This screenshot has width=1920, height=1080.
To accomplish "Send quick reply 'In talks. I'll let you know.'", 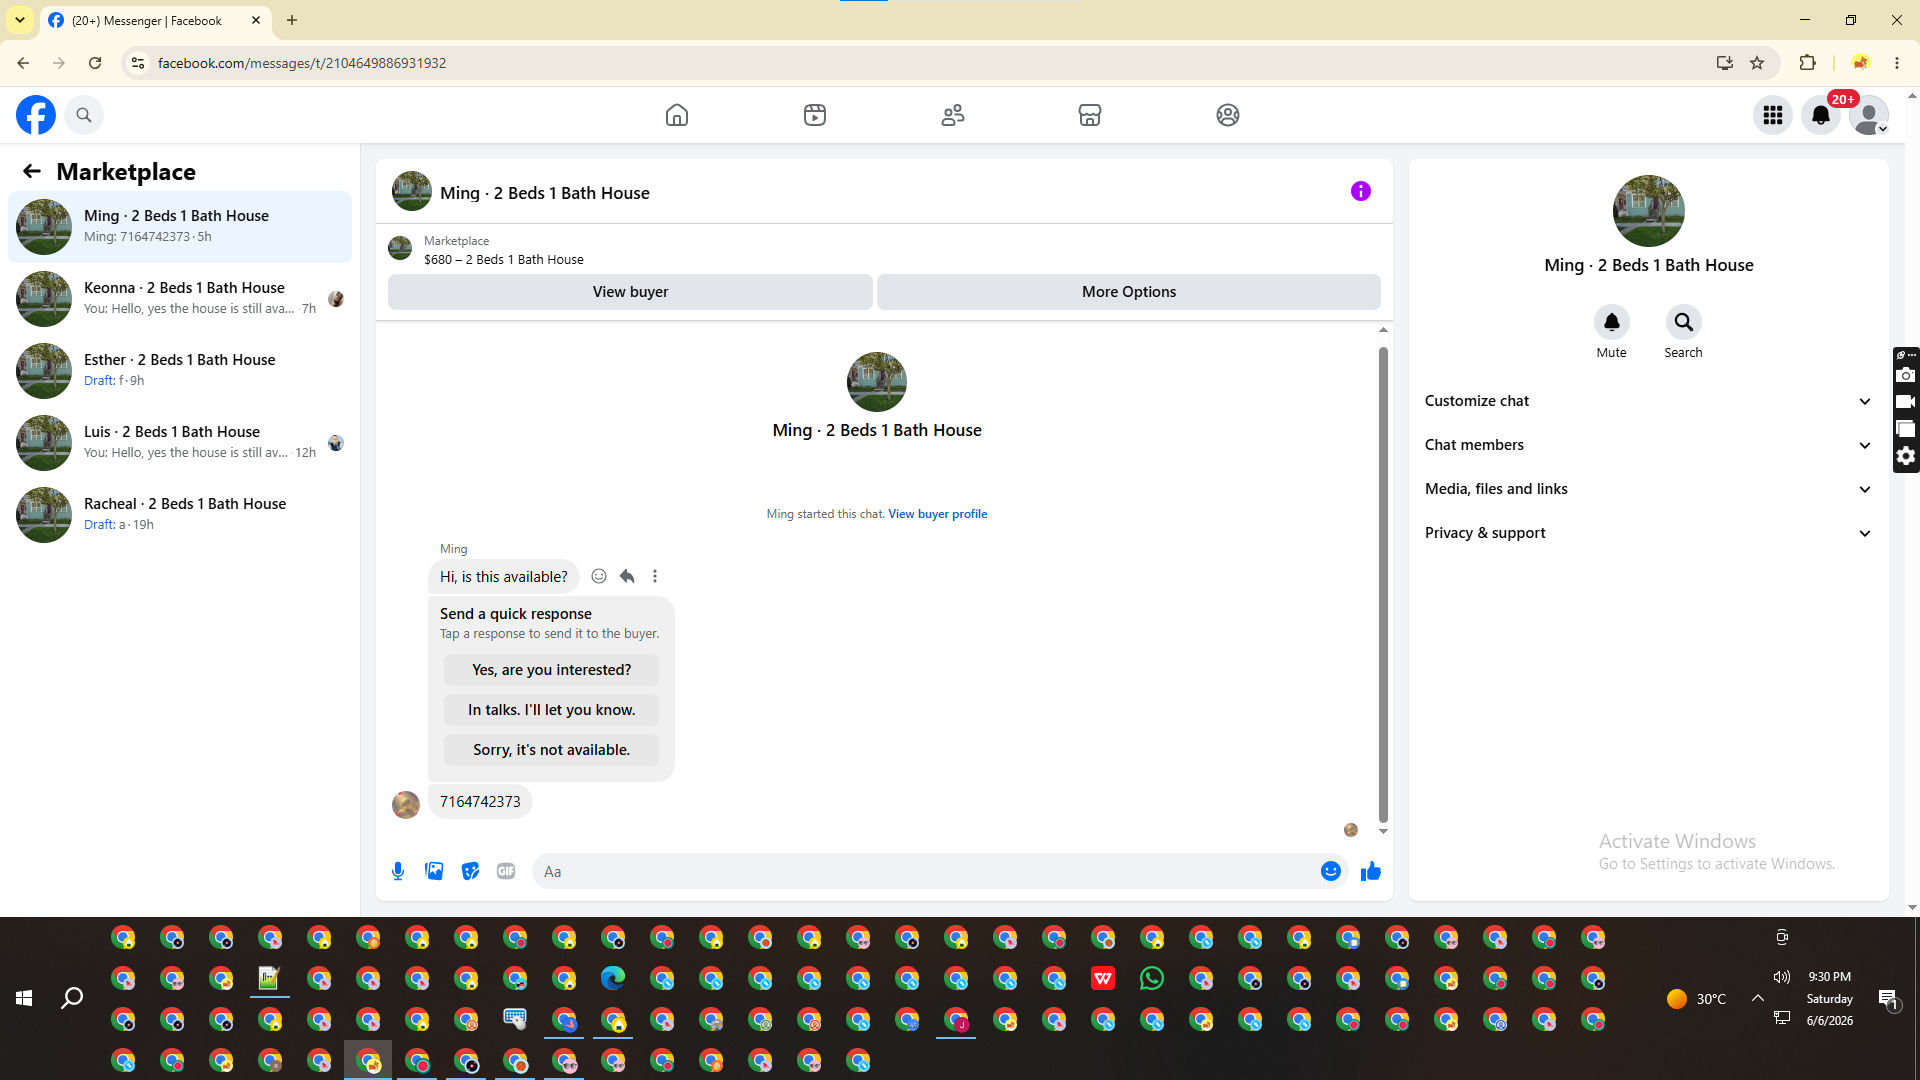I will click(x=551, y=710).
